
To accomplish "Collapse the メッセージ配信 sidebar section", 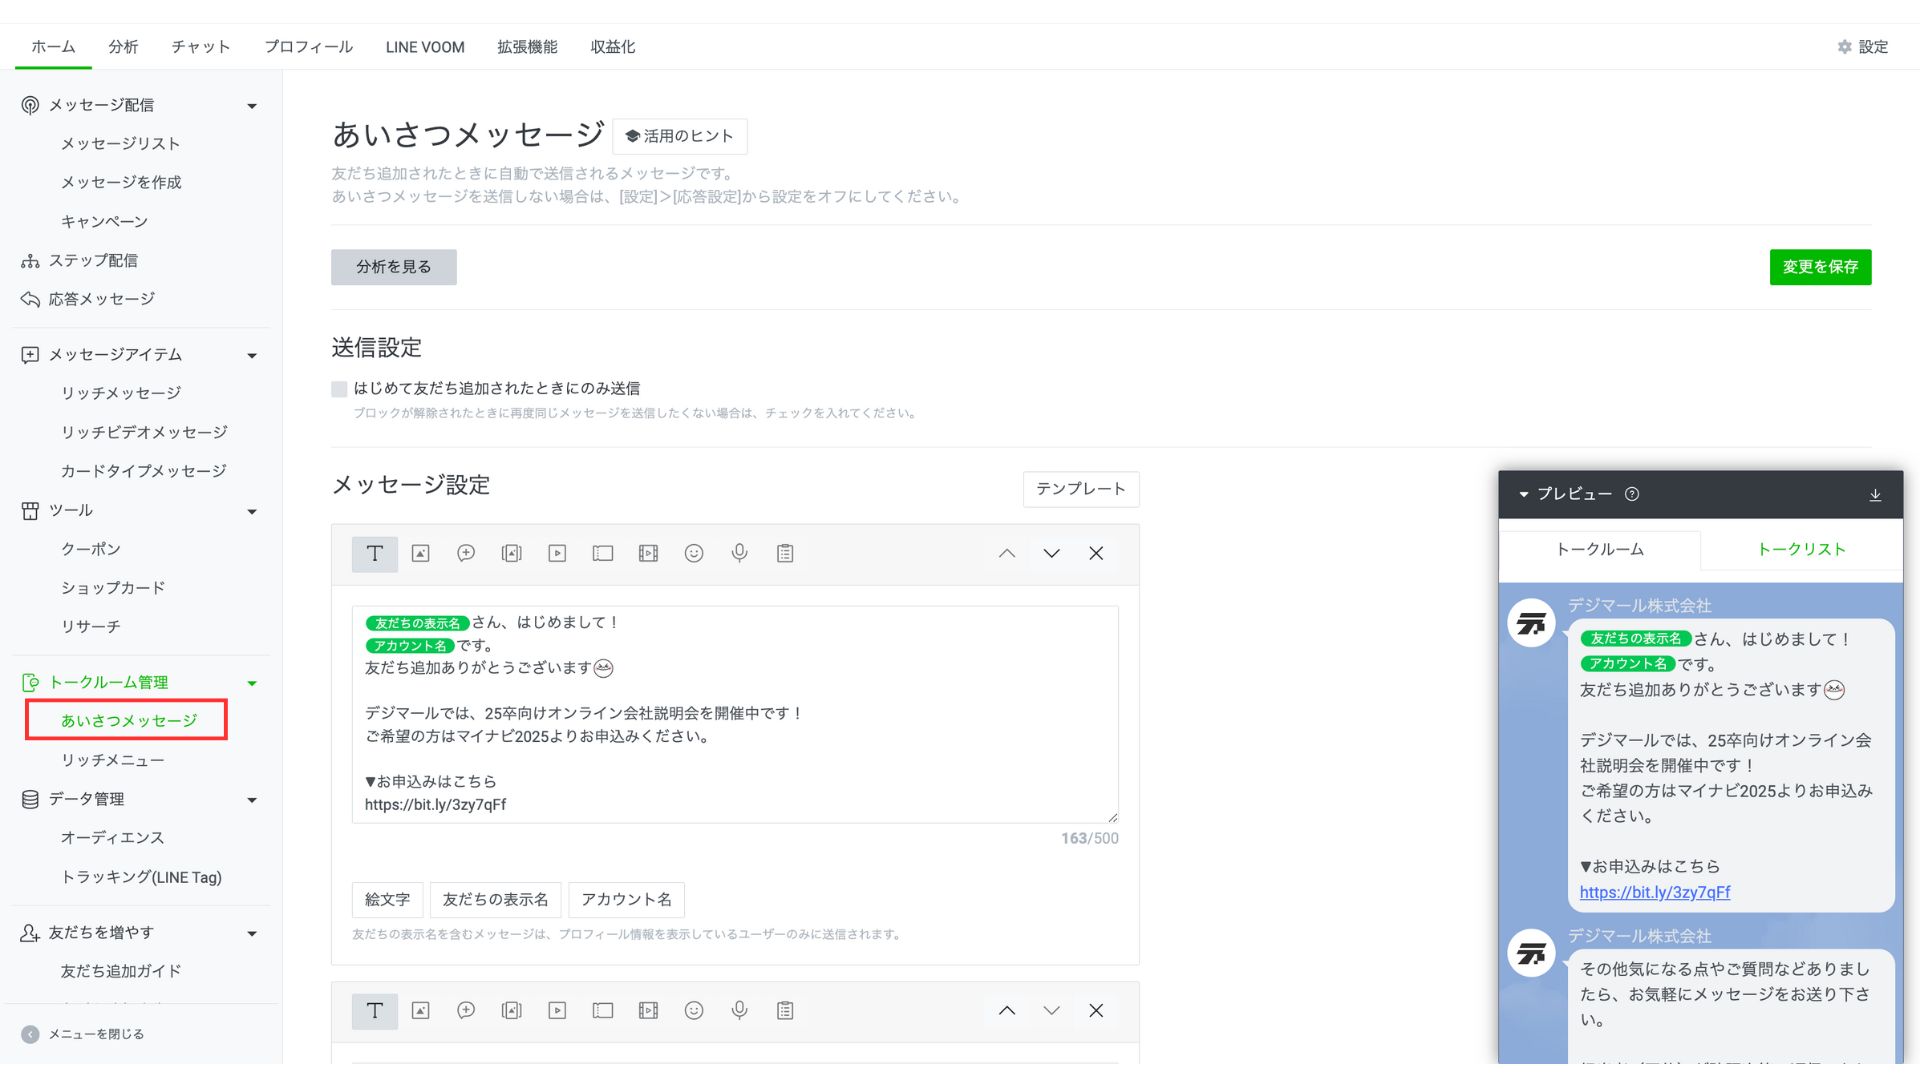I will tap(252, 106).
